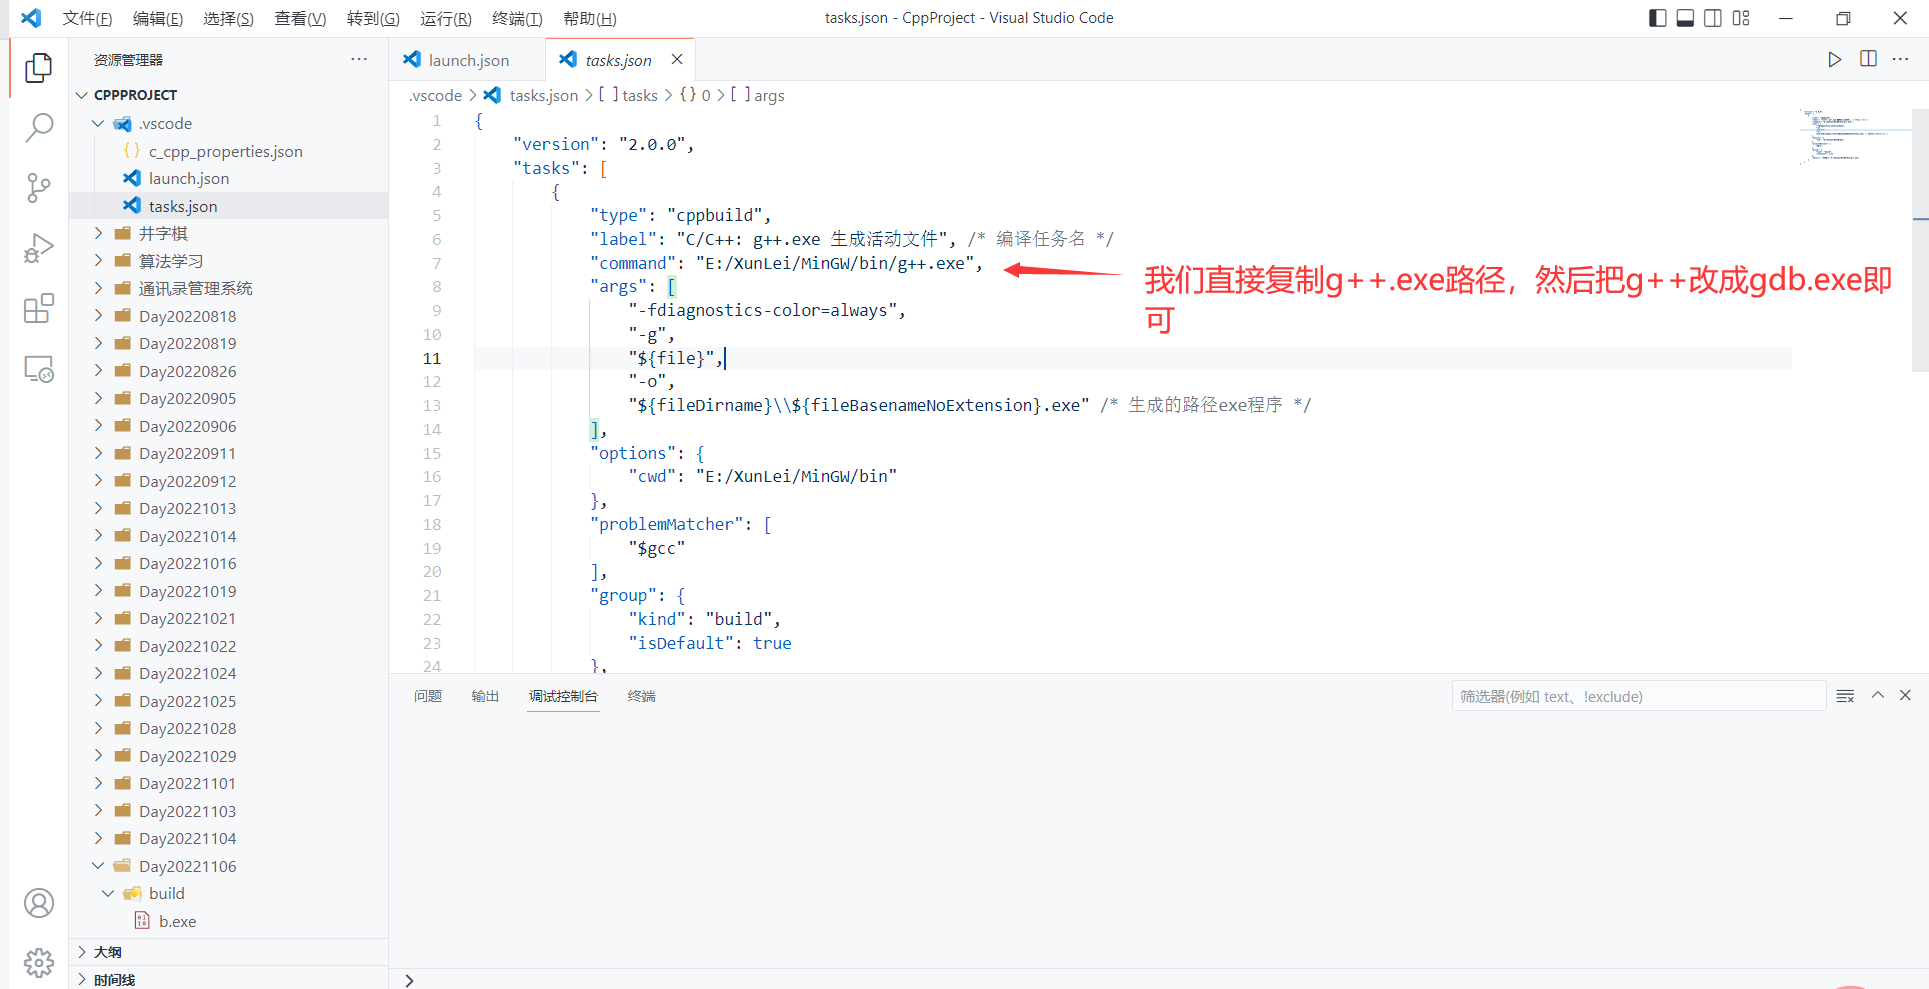Open the Manage gear icon

point(38,962)
